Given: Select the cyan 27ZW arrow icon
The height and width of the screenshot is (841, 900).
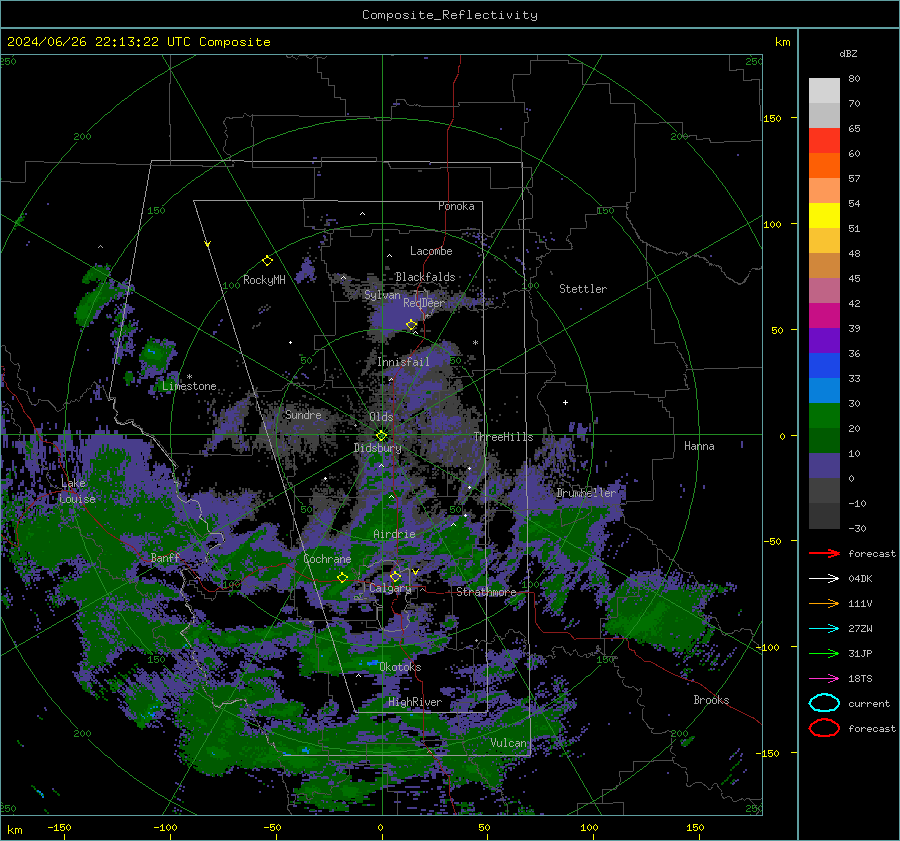Looking at the screenshot, I should (824, 629).
